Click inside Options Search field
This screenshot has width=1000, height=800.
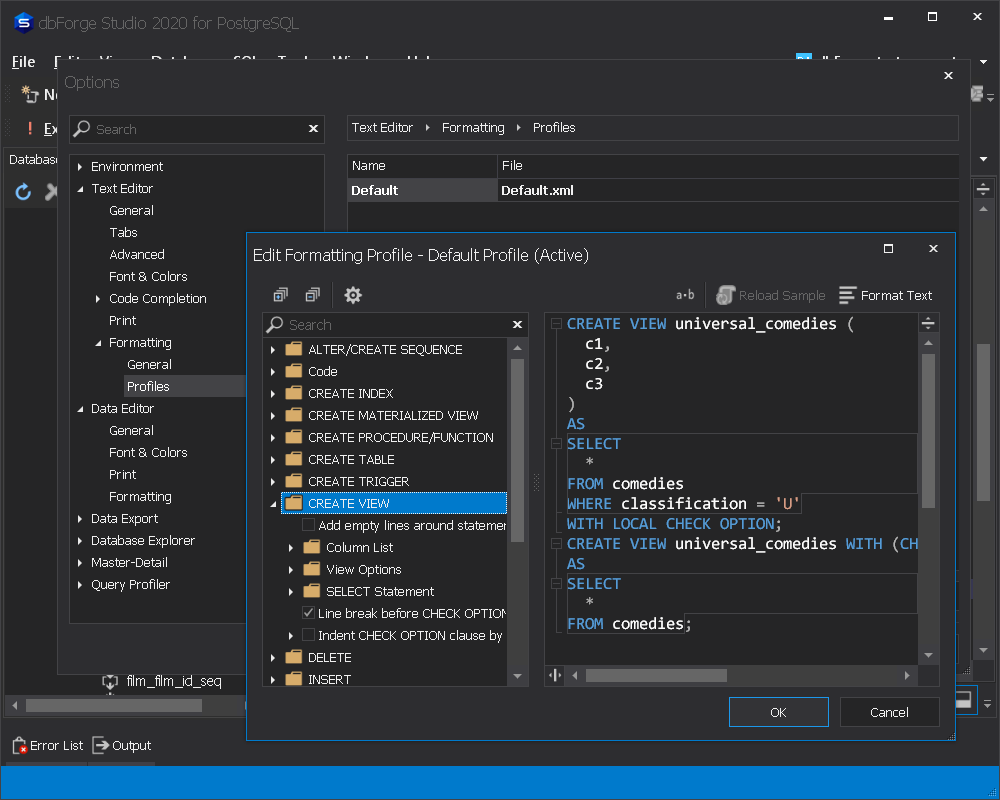(x=198, y=129)
